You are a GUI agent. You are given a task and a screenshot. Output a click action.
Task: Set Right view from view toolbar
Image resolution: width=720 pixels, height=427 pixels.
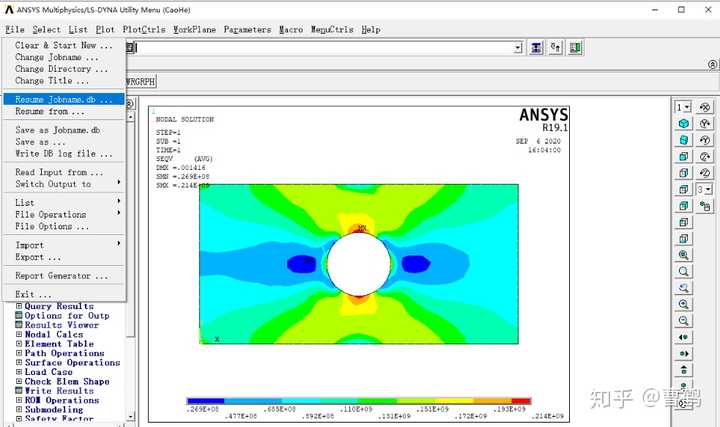pyautogui.click(x=683, y=173)
